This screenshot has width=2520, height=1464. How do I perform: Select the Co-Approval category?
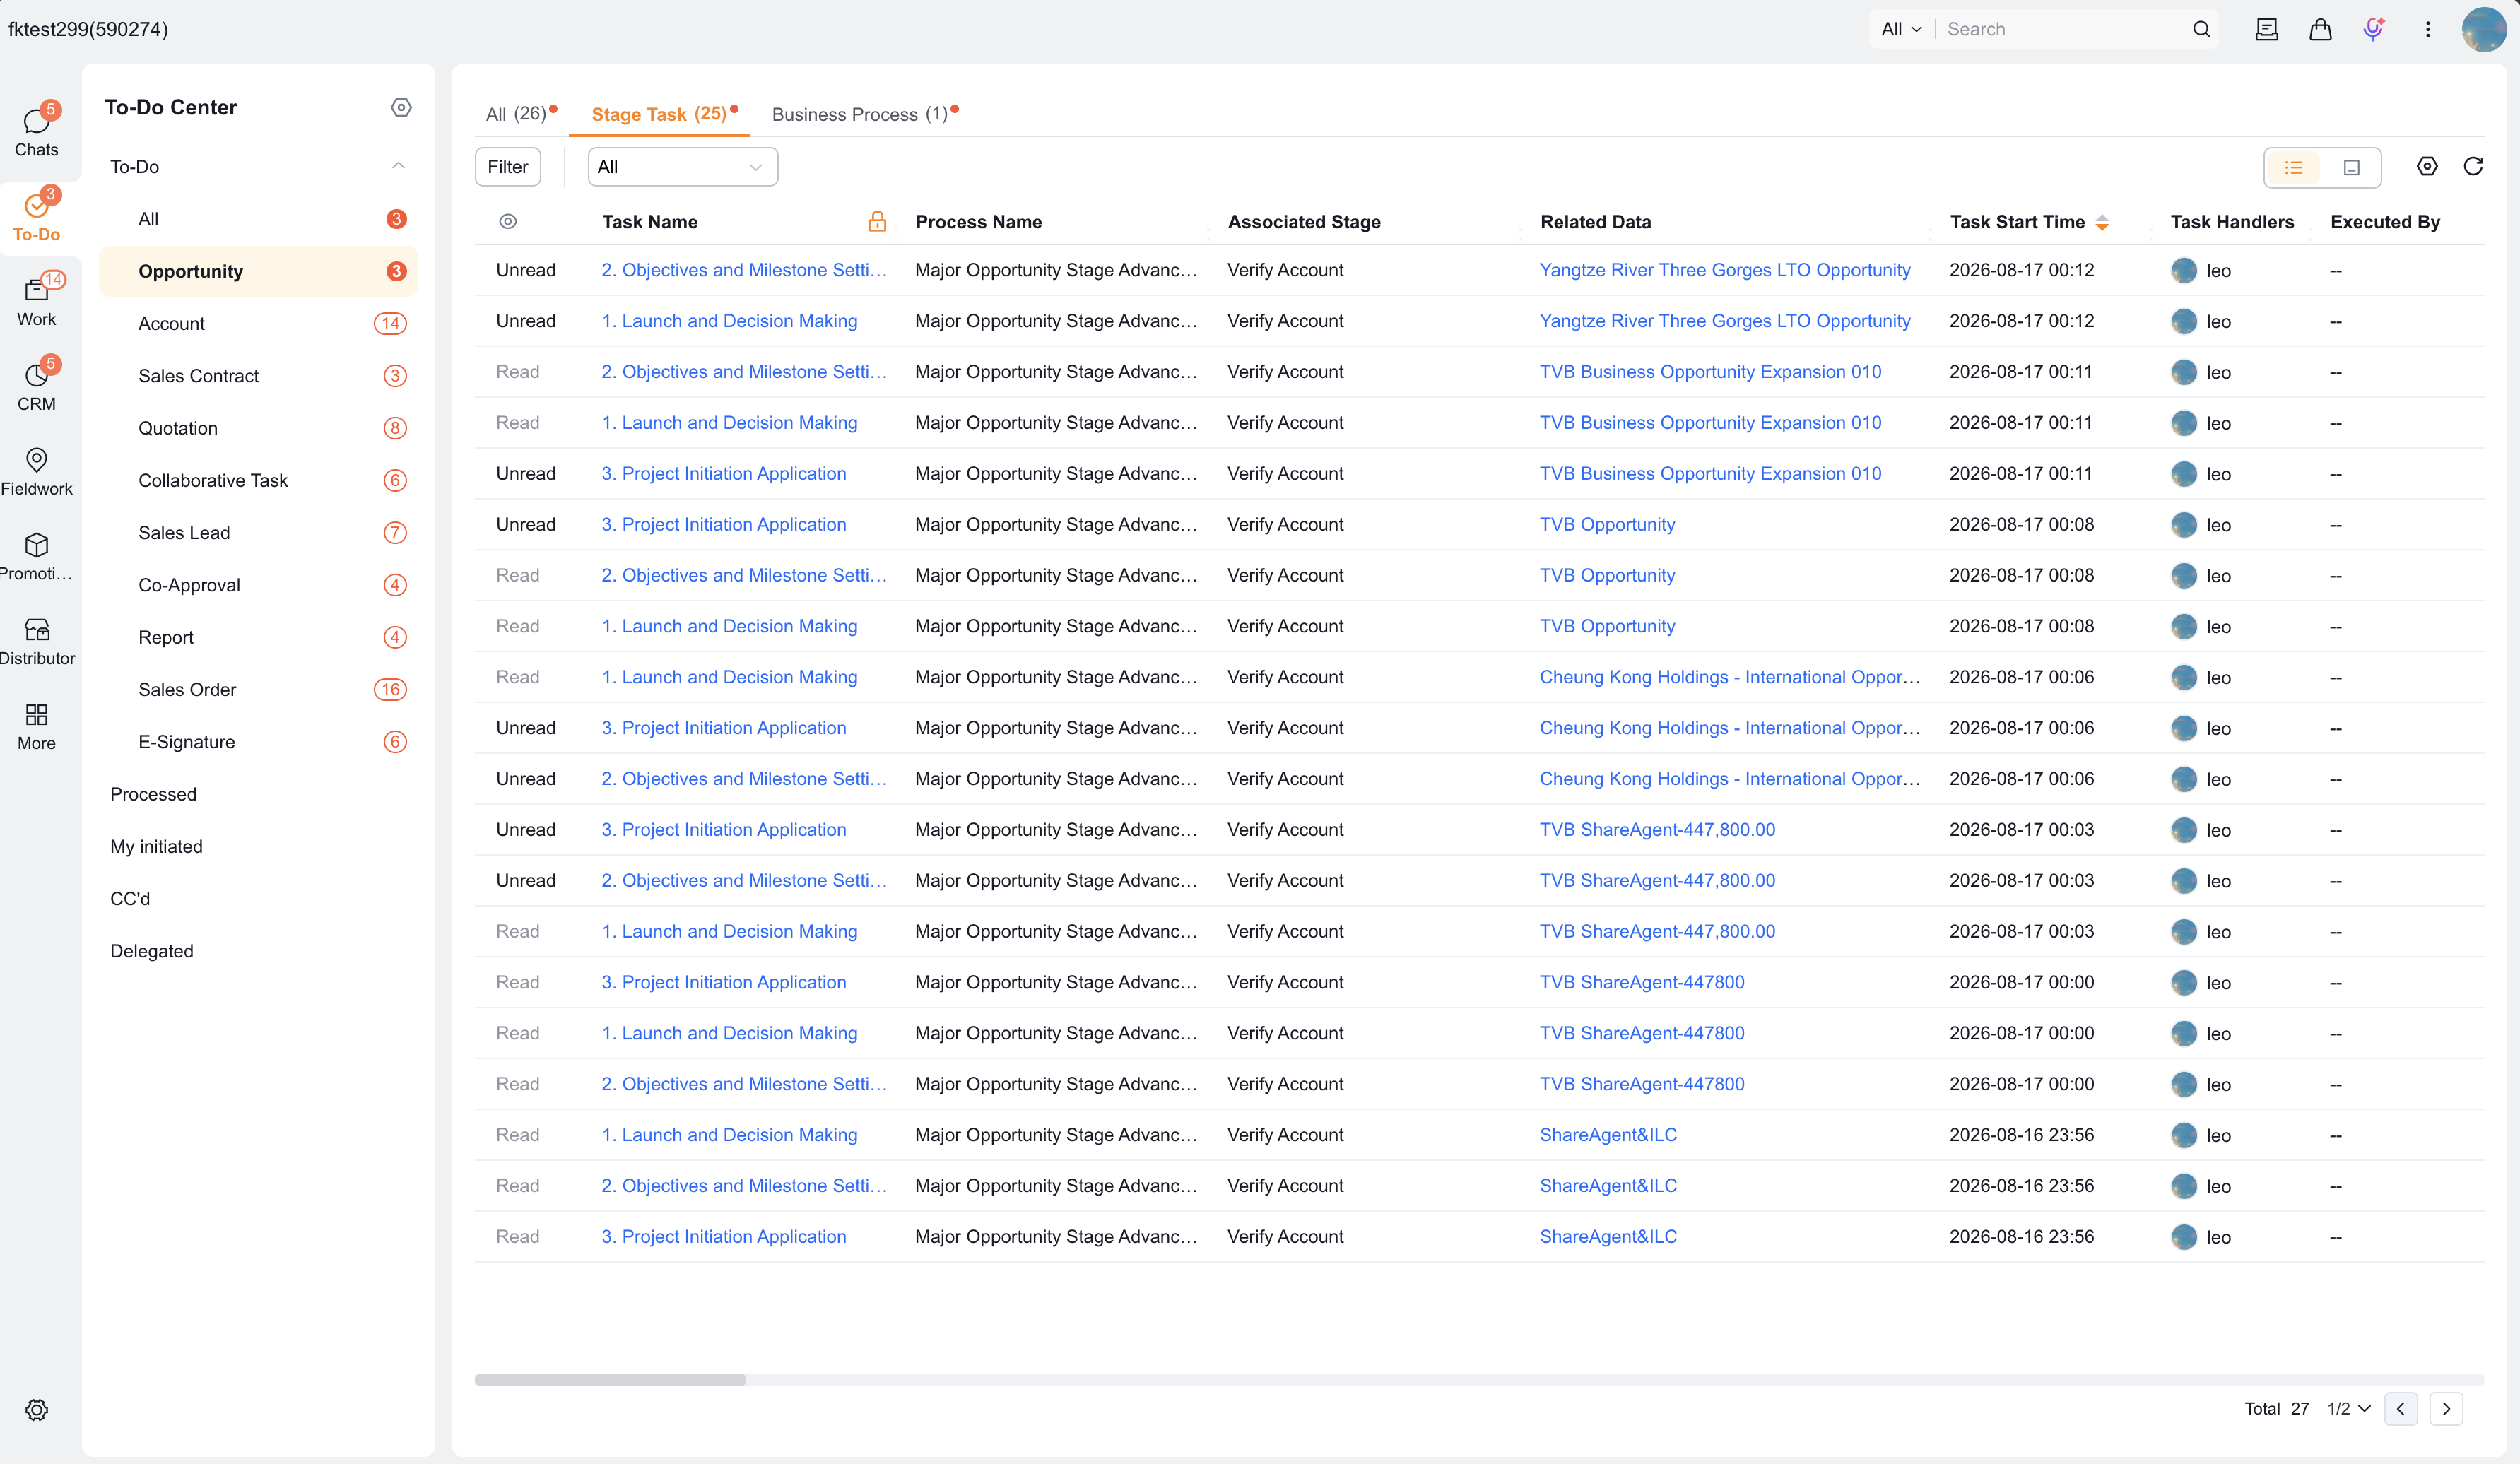259,585
